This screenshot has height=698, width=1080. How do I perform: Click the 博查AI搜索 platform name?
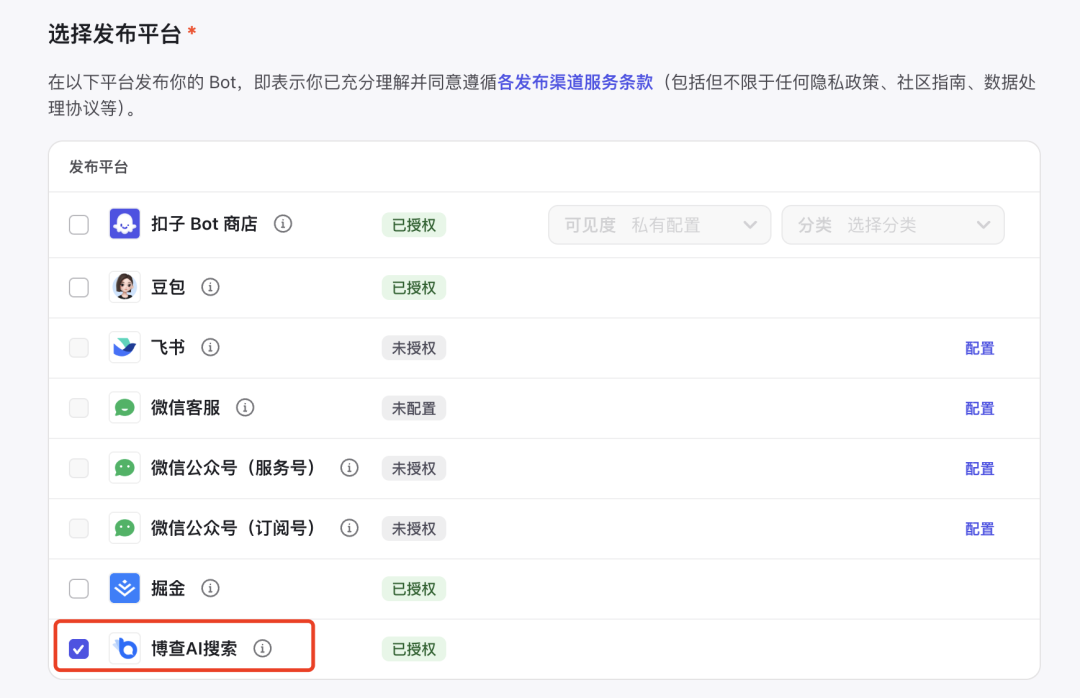click(x=194, y=648)
